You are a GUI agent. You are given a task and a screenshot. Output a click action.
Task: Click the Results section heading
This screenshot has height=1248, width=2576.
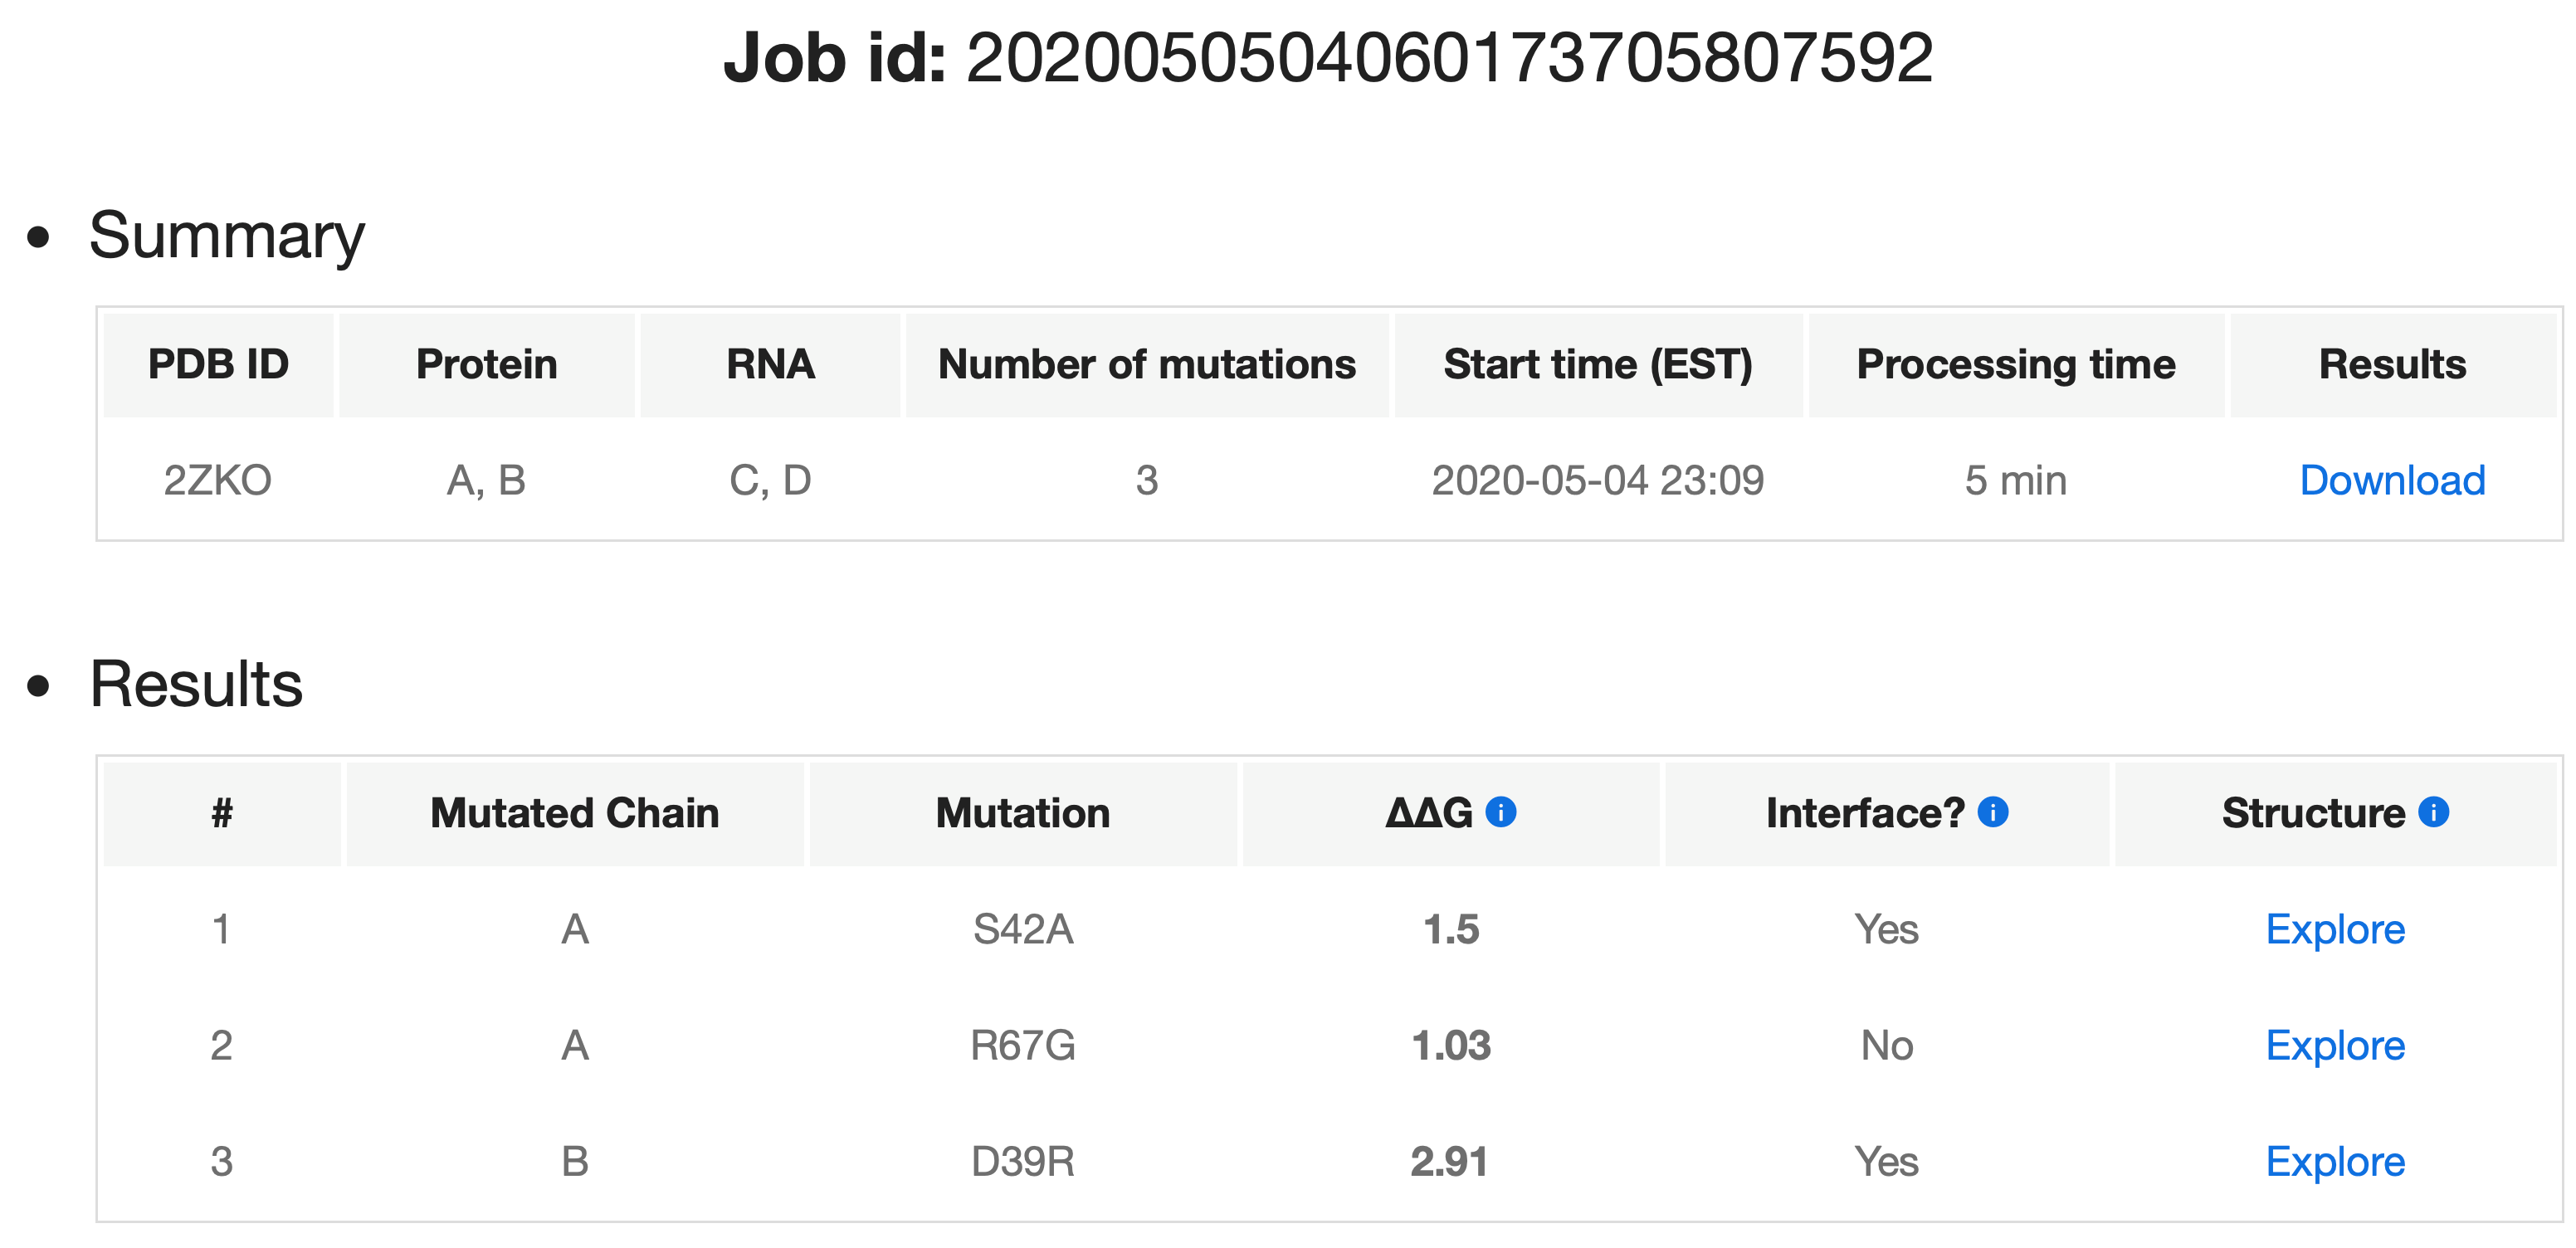(196, 685)
